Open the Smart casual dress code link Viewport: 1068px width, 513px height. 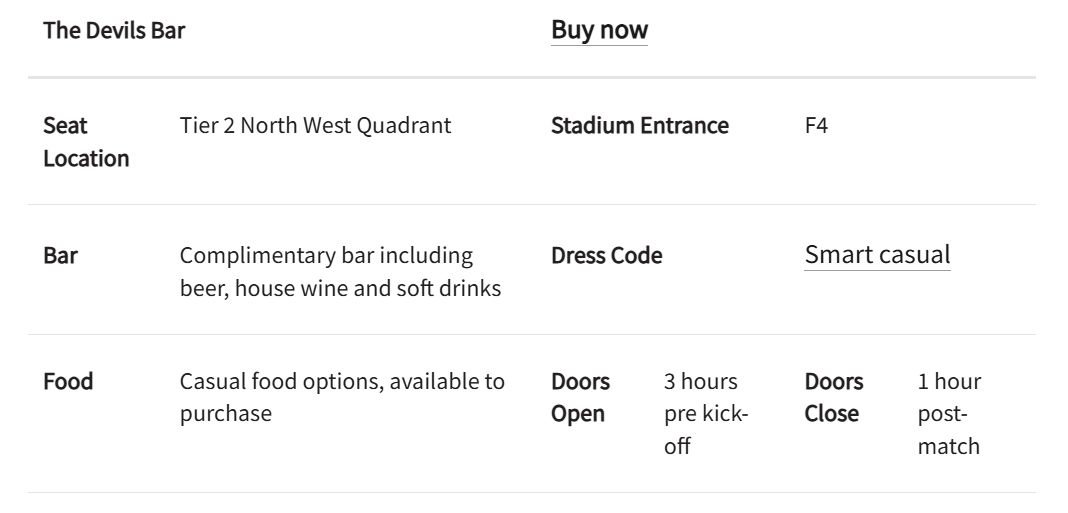pyautogui.click(x=877, y=255)
